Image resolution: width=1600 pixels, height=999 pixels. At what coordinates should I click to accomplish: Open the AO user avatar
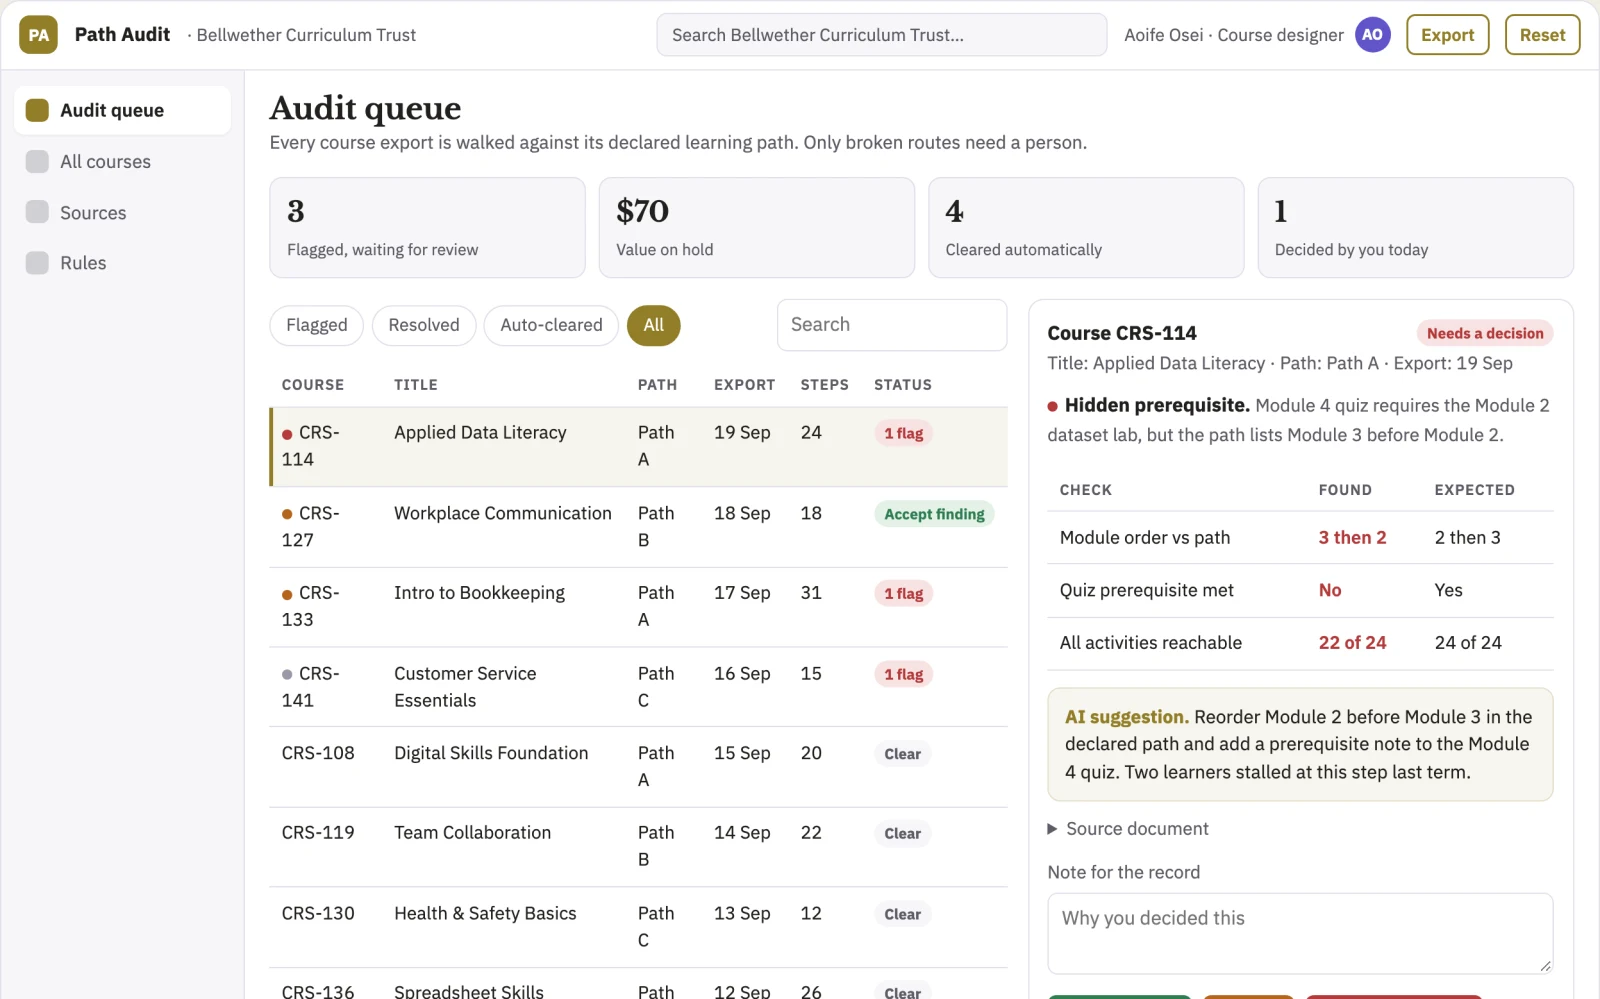1372,35
